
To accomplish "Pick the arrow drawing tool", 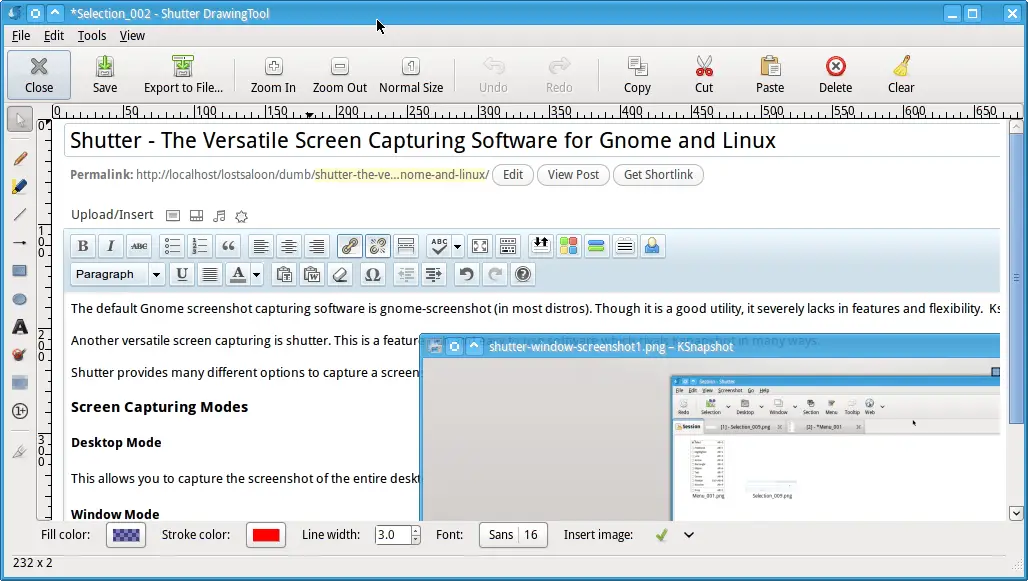I will (x=20, y=243).
